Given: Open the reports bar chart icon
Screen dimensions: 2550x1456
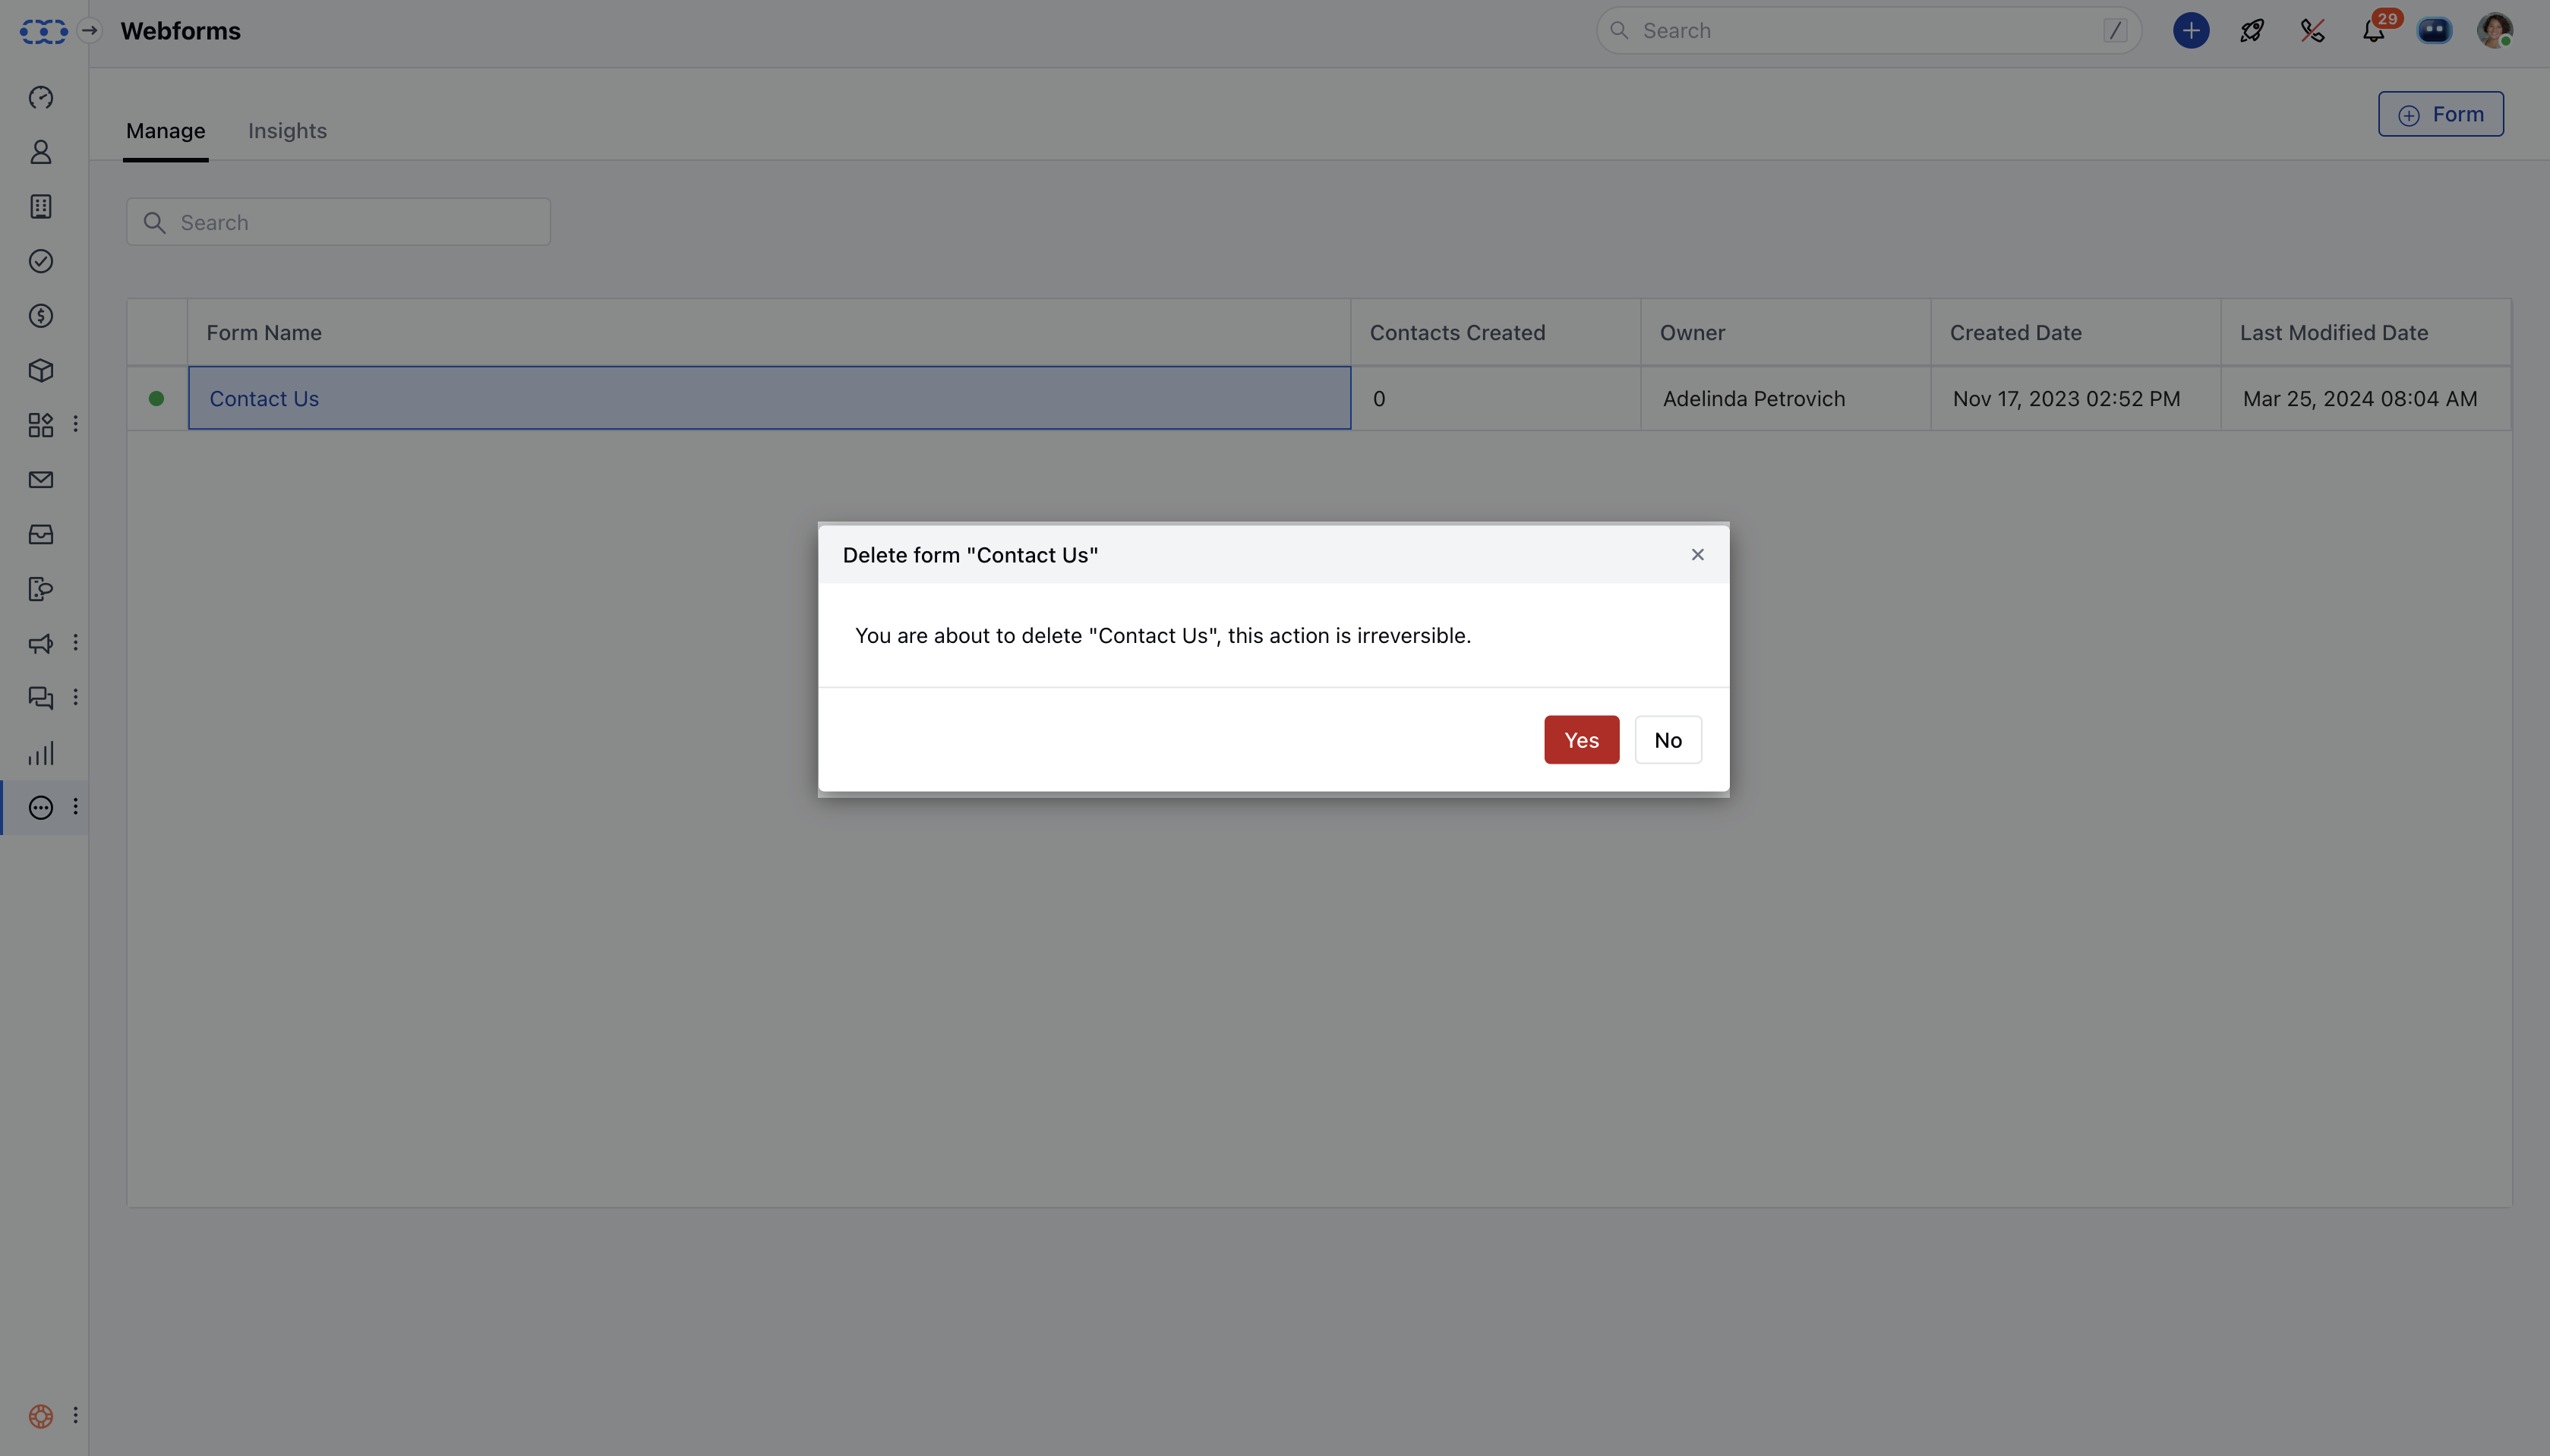Looking at the screenshot, I should tap(41, 753).
